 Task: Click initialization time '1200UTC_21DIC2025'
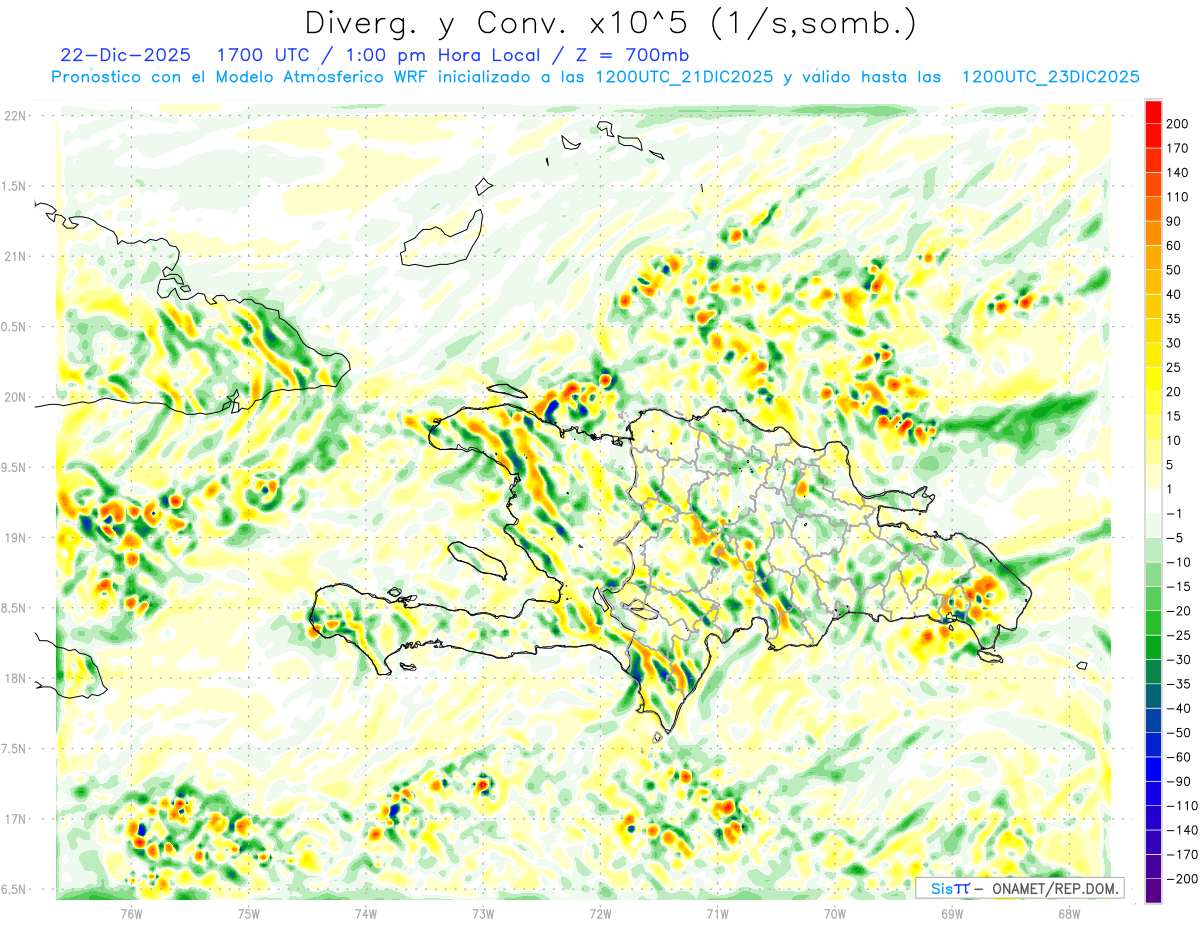point(684,77)
